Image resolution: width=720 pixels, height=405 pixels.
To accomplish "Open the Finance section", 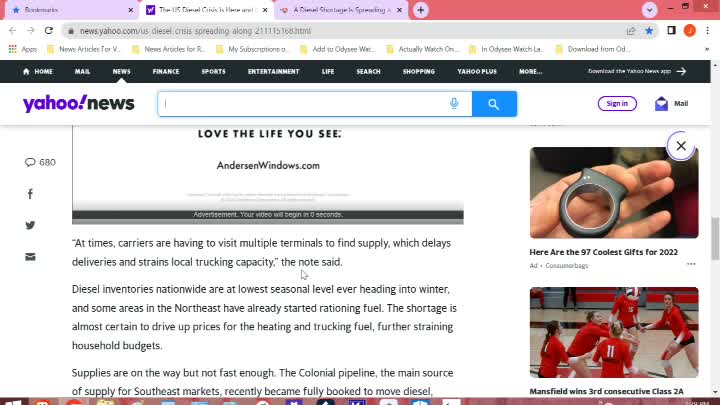I will 166,72.
